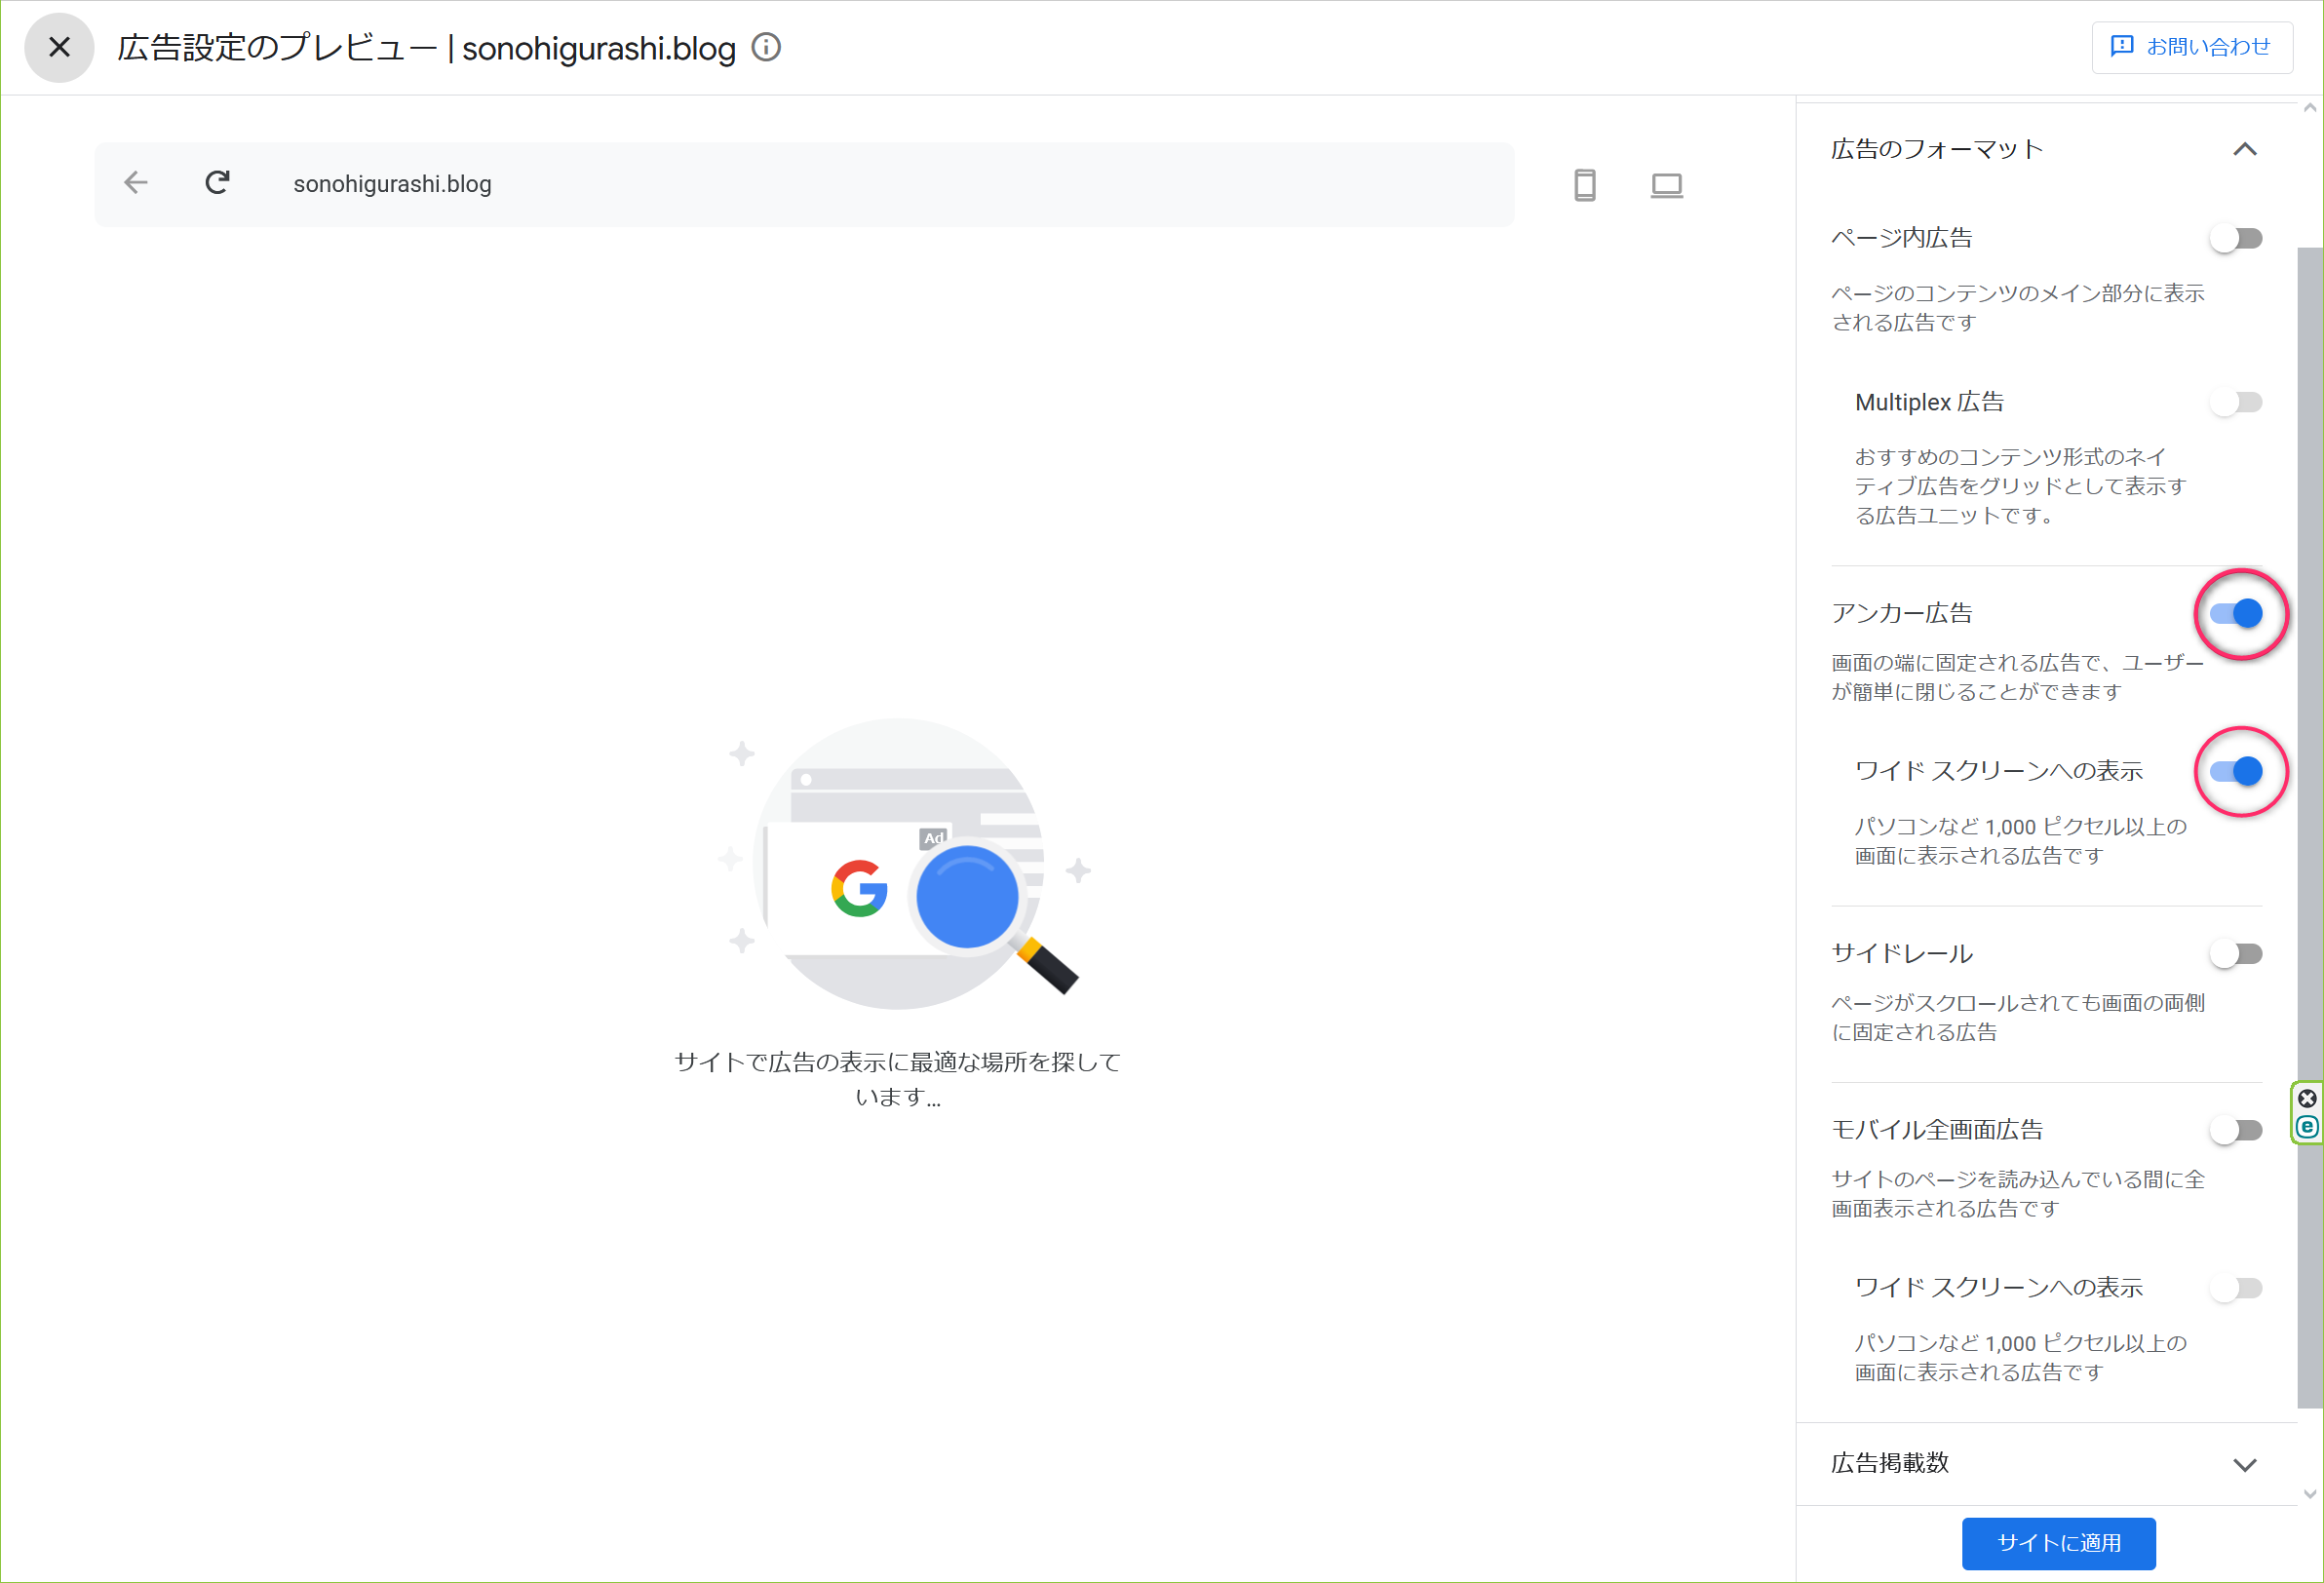Click the サイトに適用 button
2324x1583 pixels.
(2059, 1543)
